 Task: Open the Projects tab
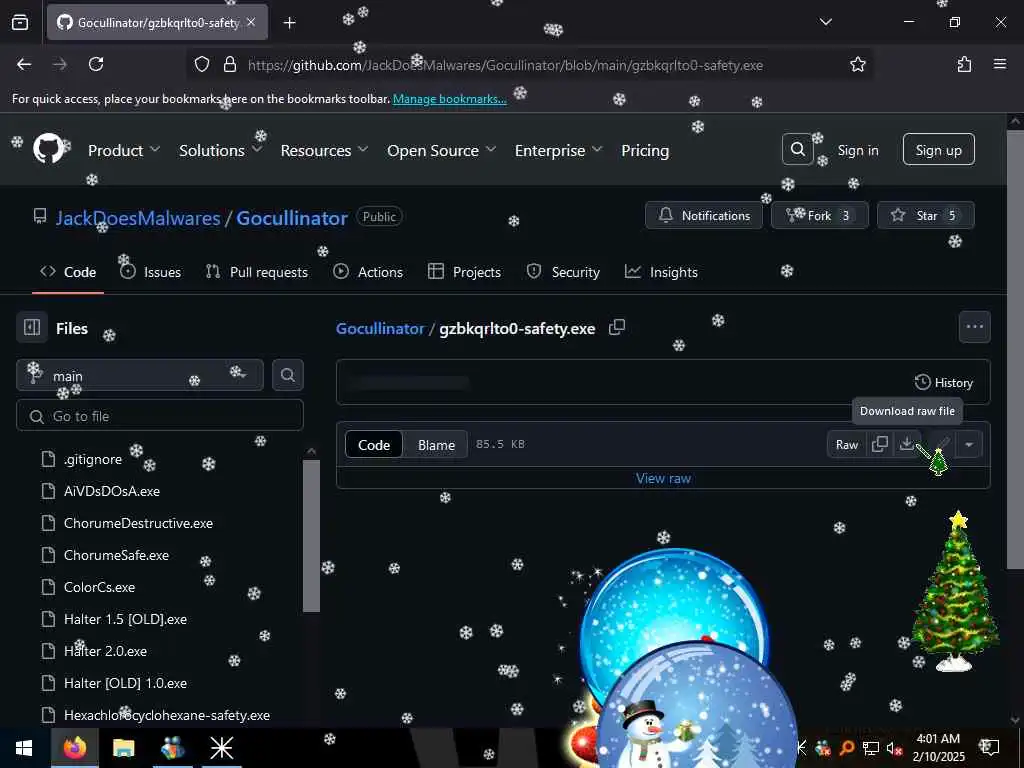464,272
